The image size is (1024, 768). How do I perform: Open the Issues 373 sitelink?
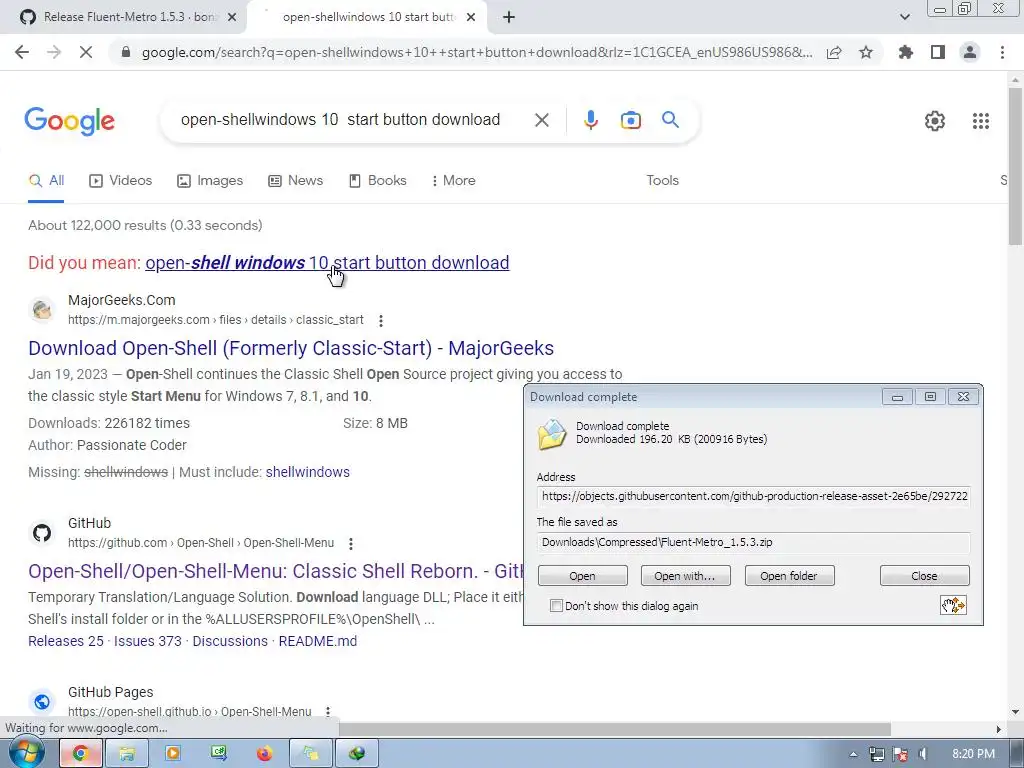click(148, 641)
